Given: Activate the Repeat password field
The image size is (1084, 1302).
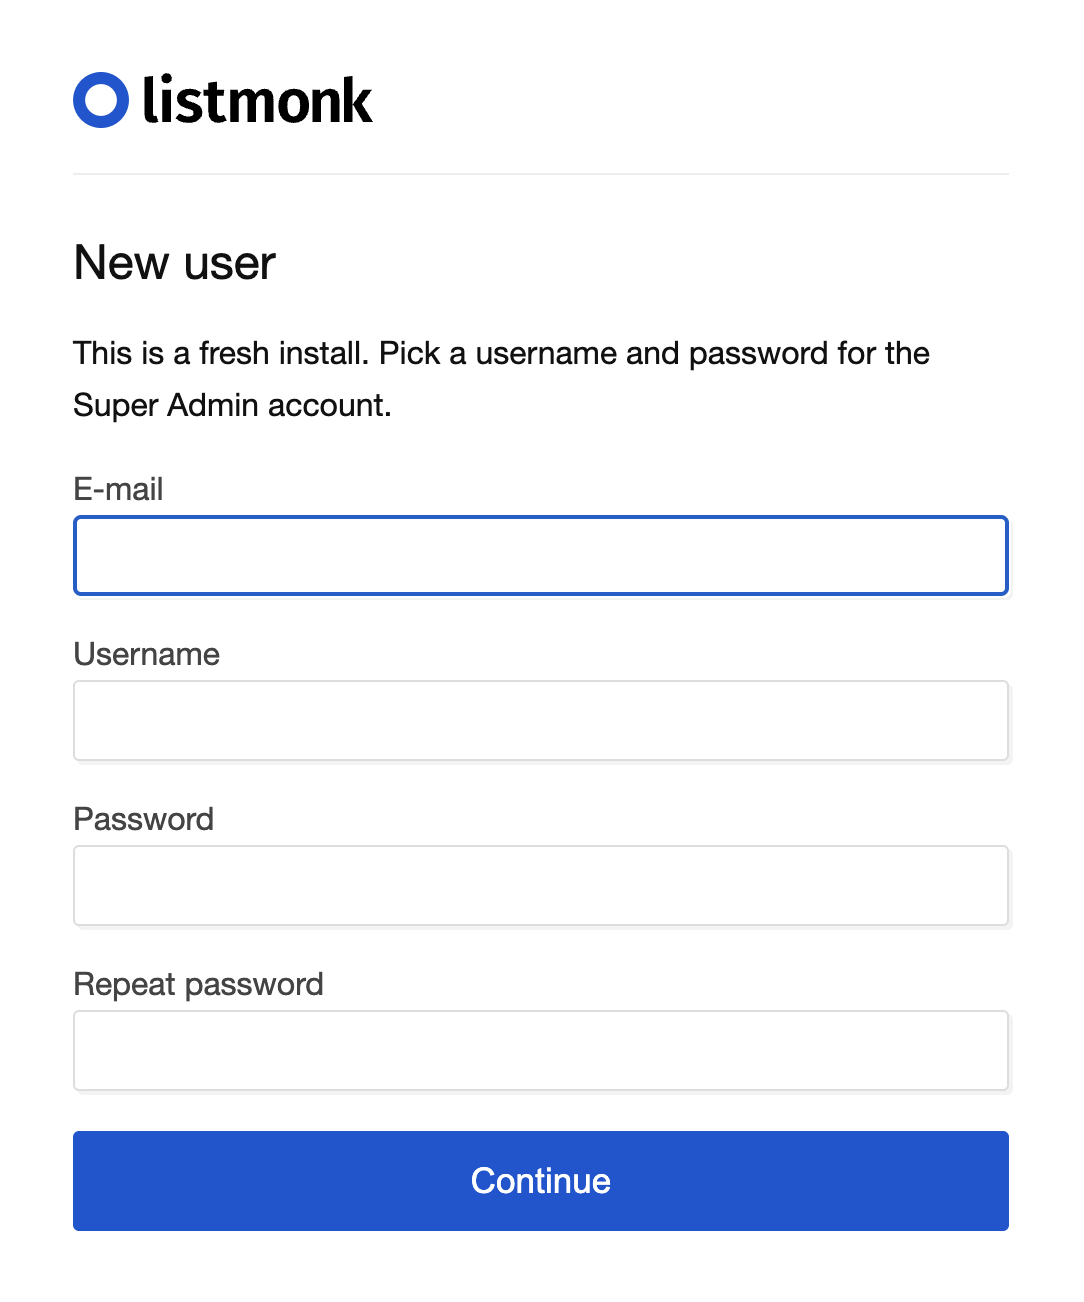Looking at the screenshot, I should [540, 1051].
